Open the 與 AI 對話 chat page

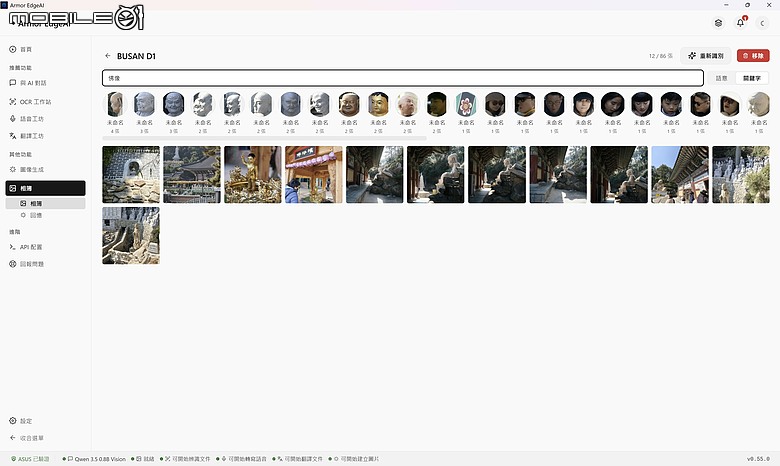tap(28, 83)
